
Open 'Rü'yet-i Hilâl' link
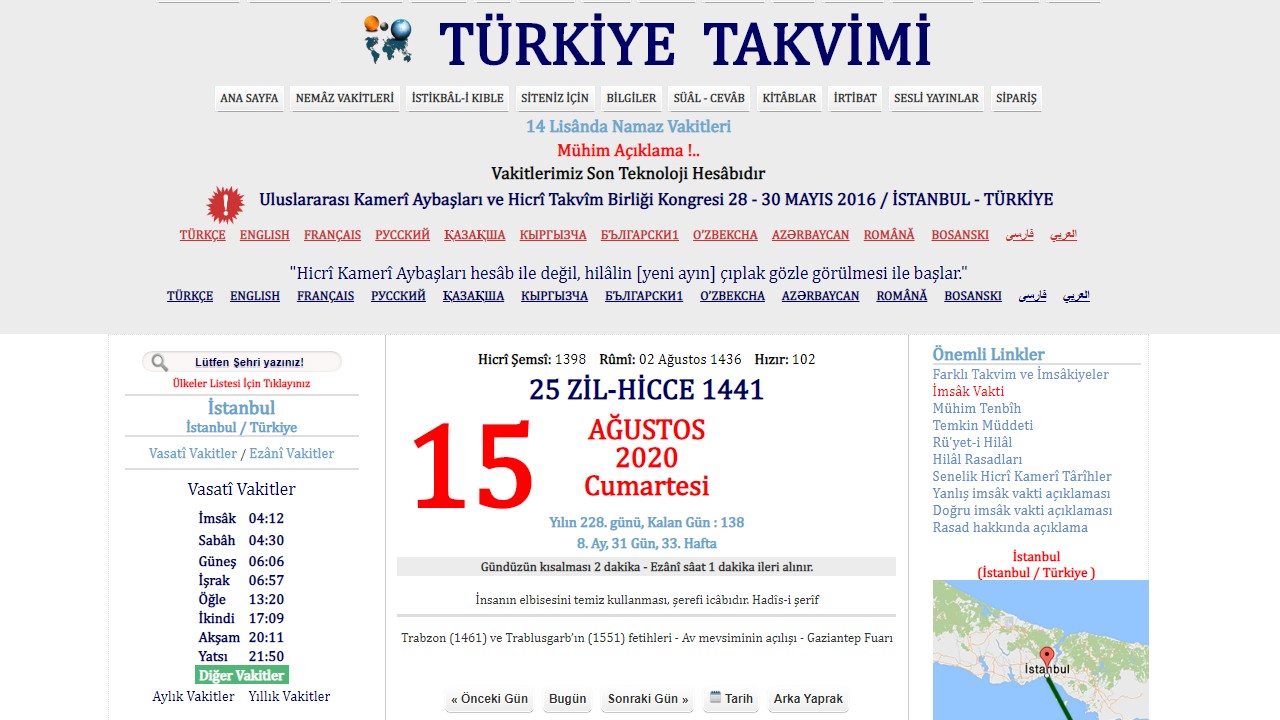tap(973, 443)
